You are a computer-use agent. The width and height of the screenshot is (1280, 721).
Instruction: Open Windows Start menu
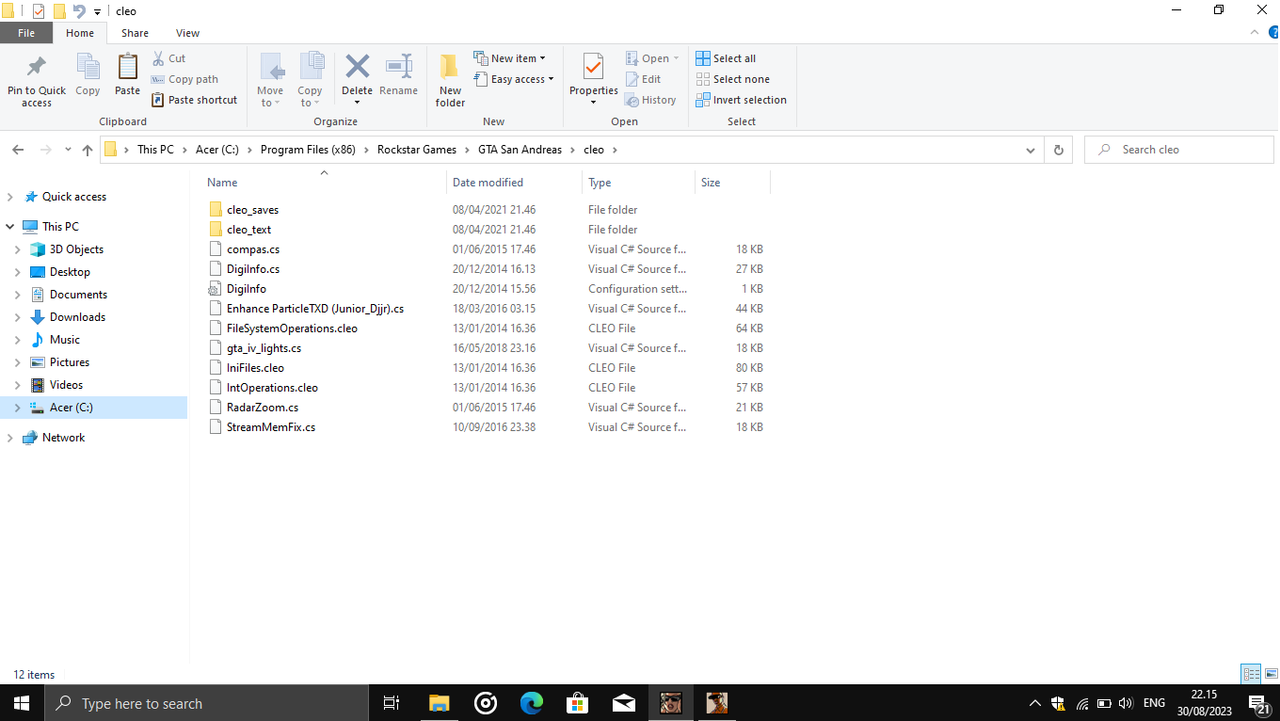(x=21, y=703)
